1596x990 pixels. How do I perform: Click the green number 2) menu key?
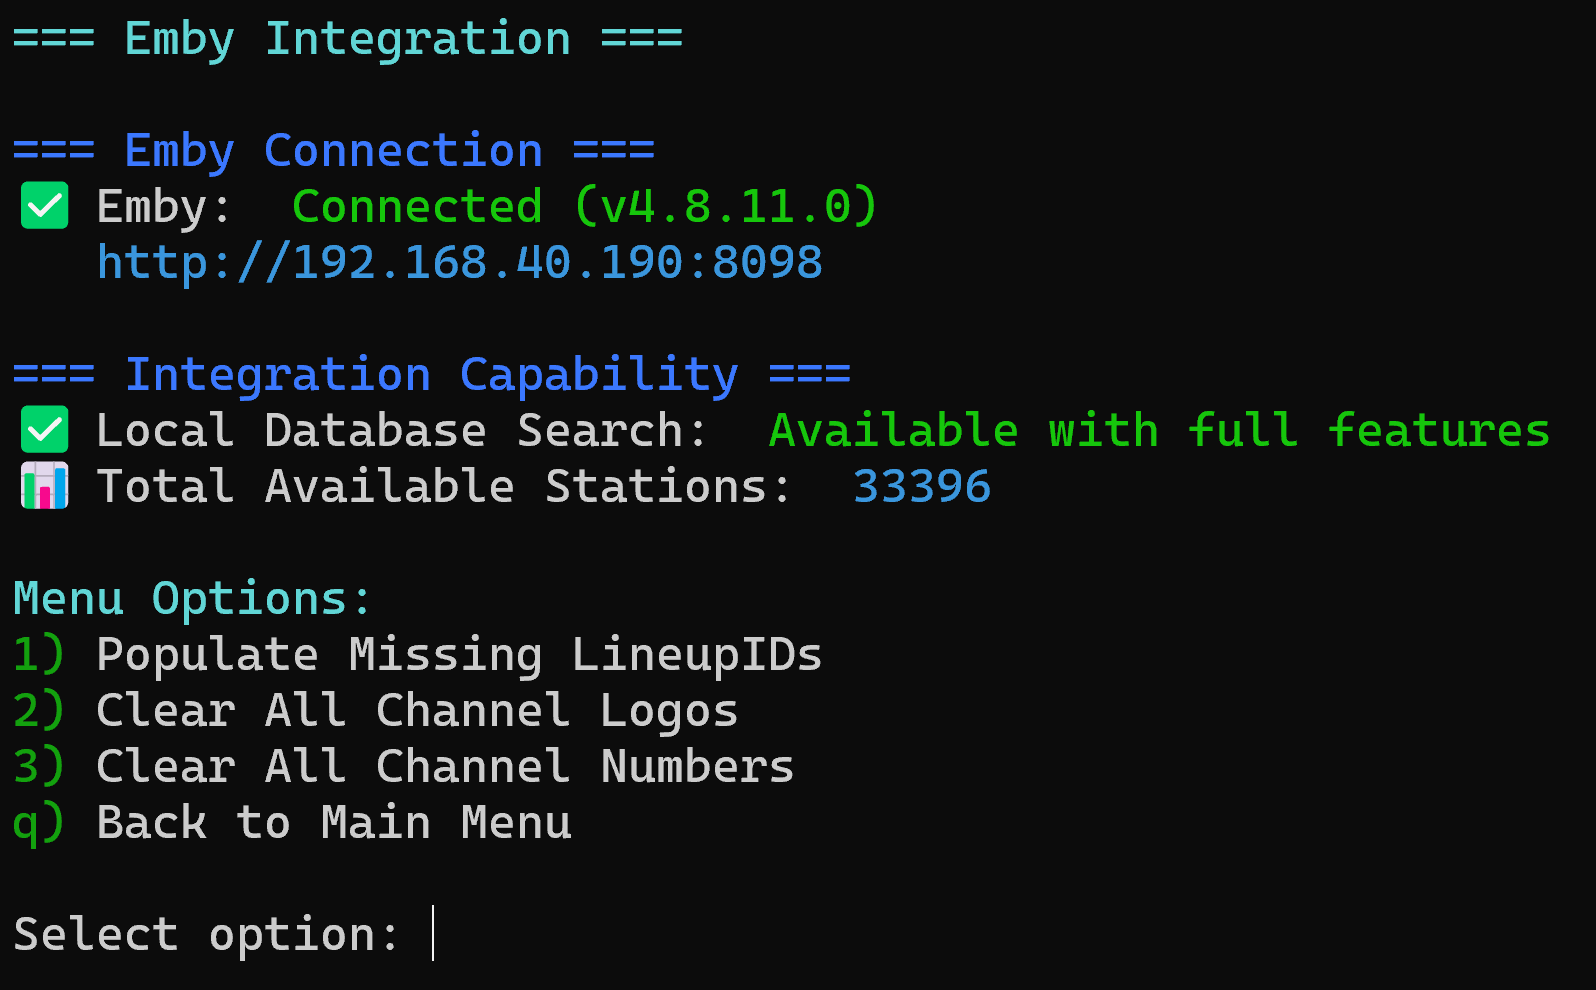(39, 711)
